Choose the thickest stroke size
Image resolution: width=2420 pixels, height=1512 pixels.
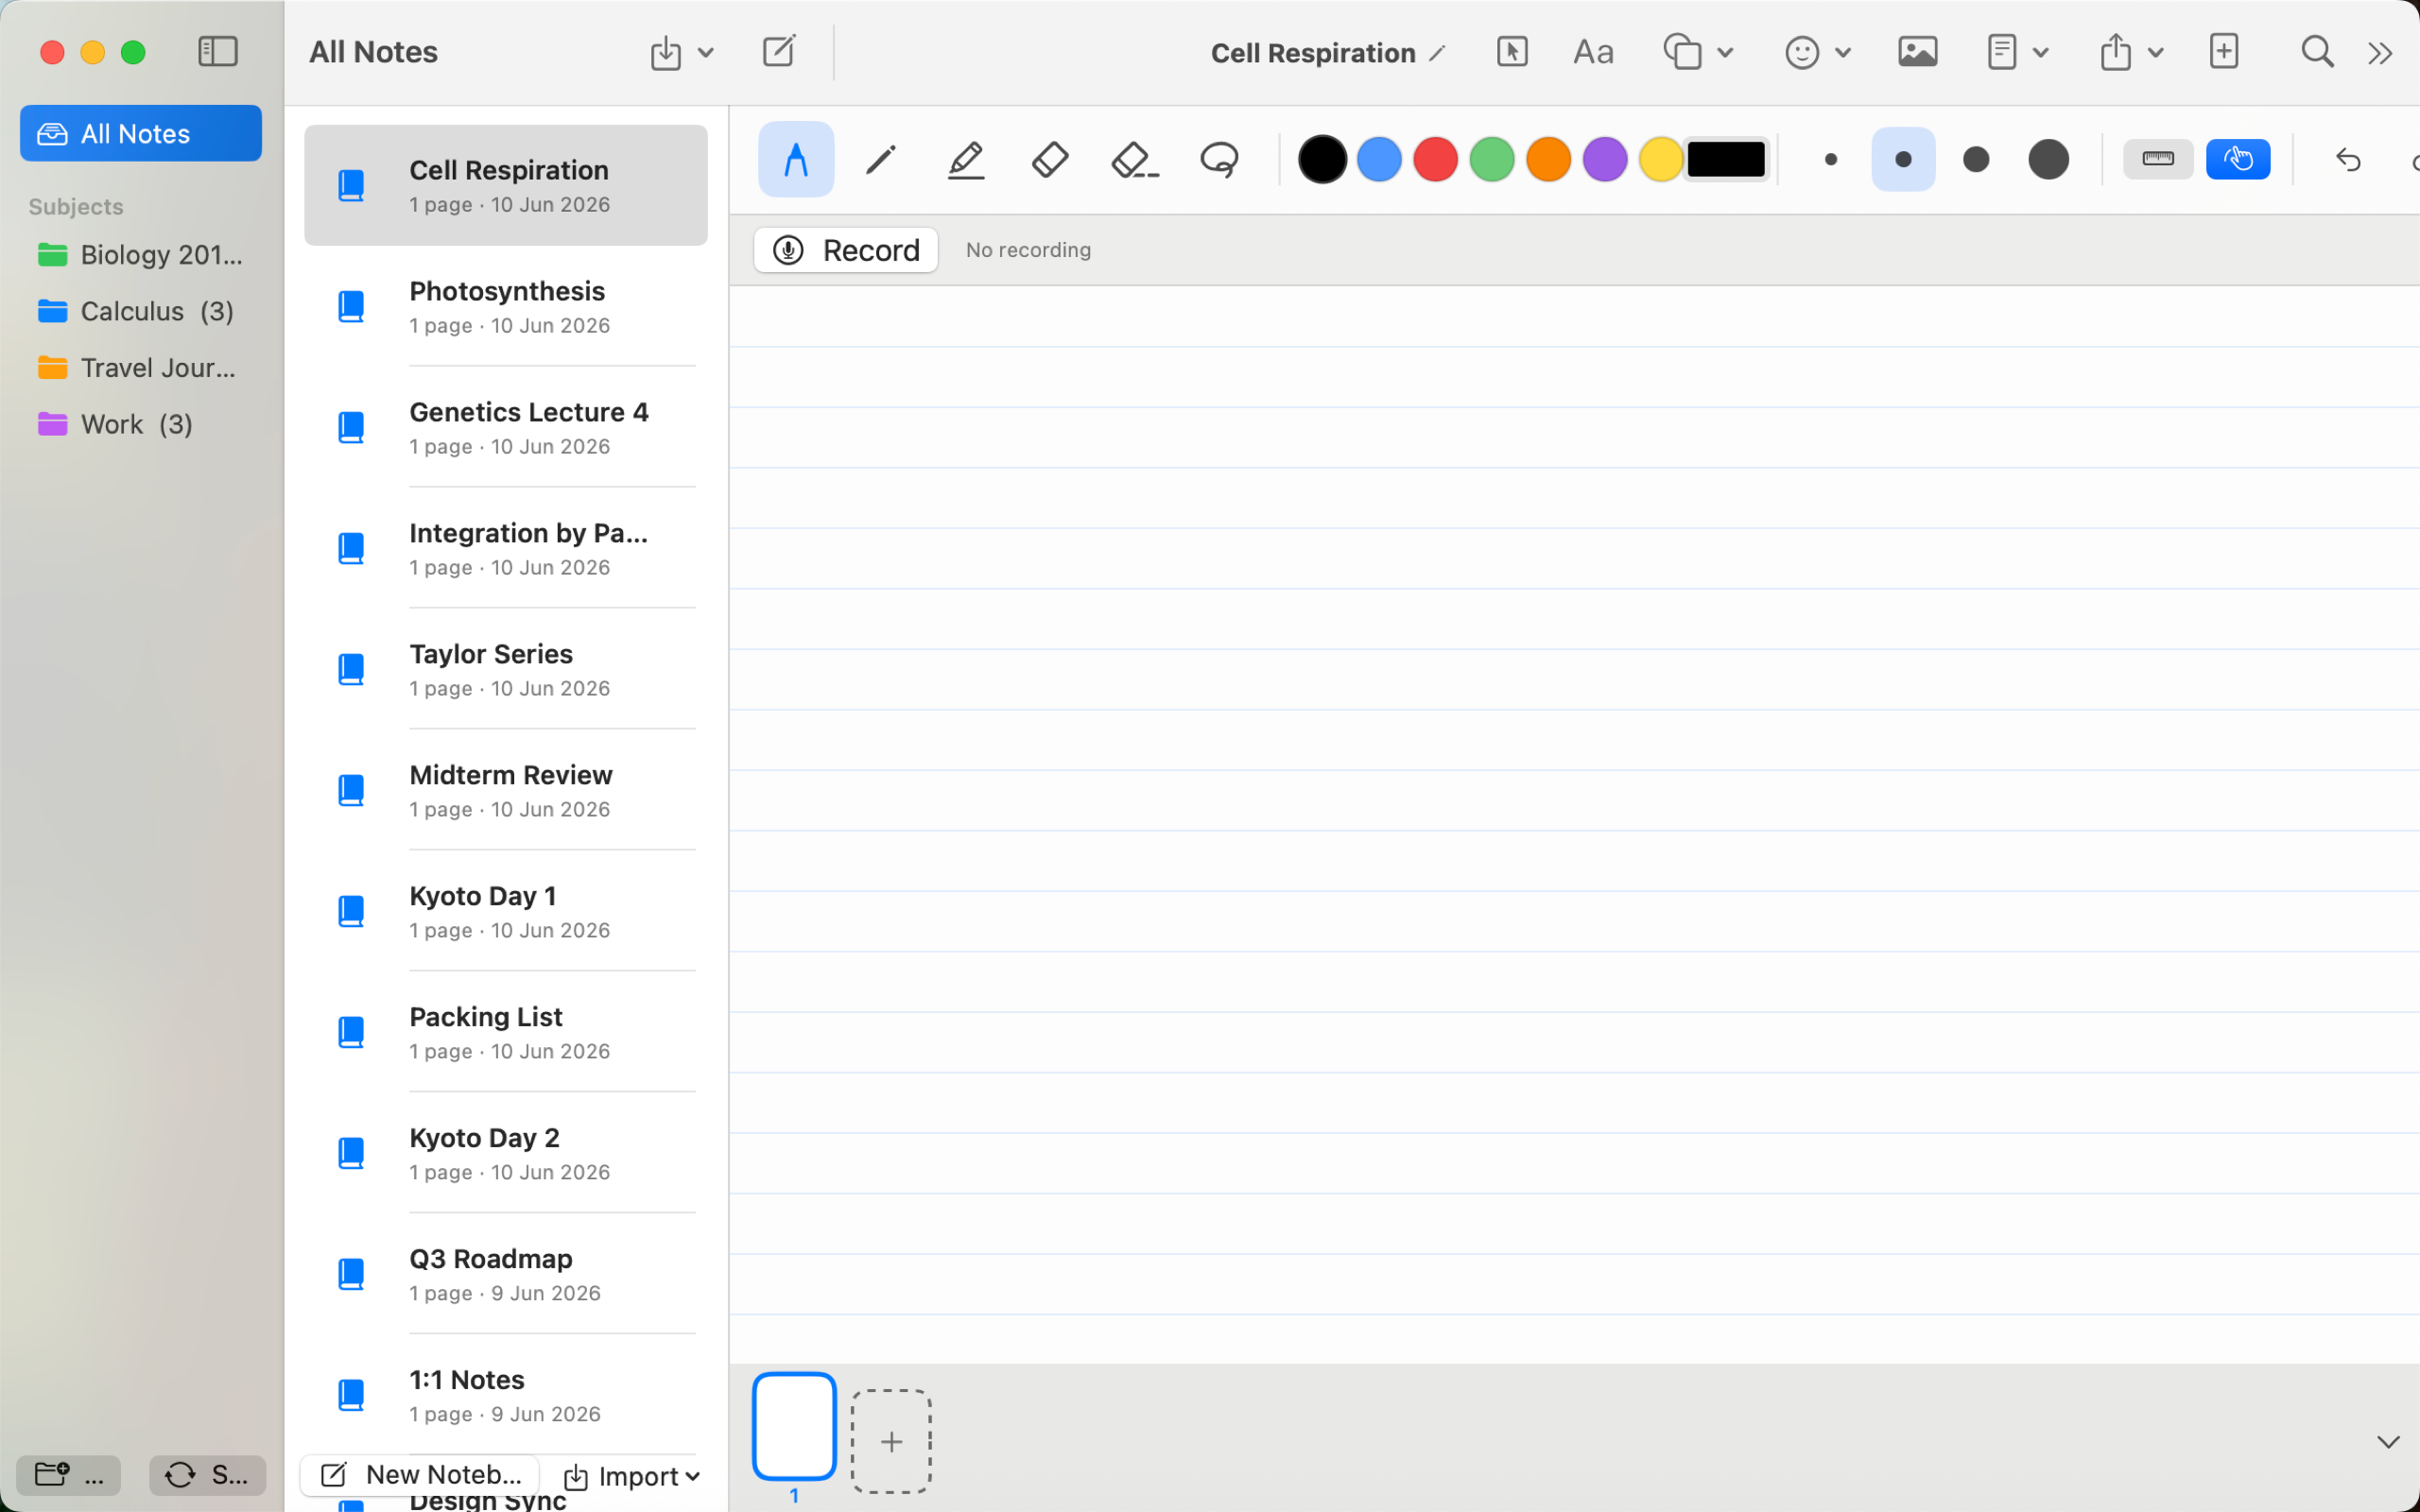[x=2048, y=159]
